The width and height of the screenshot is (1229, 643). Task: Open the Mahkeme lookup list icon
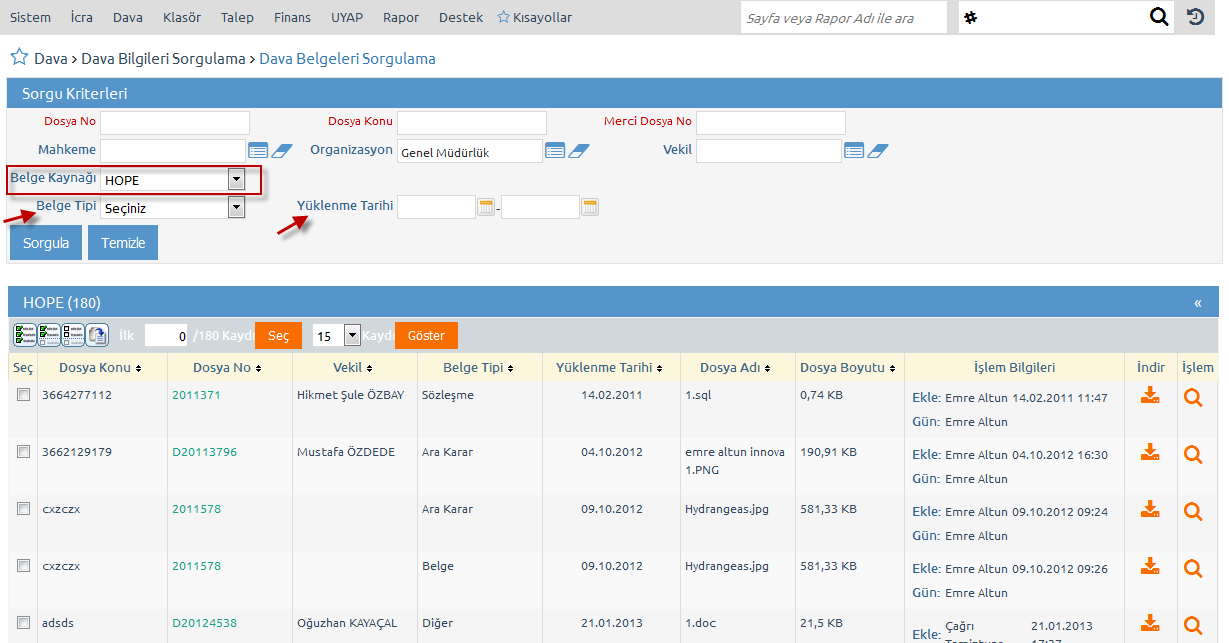258,150
